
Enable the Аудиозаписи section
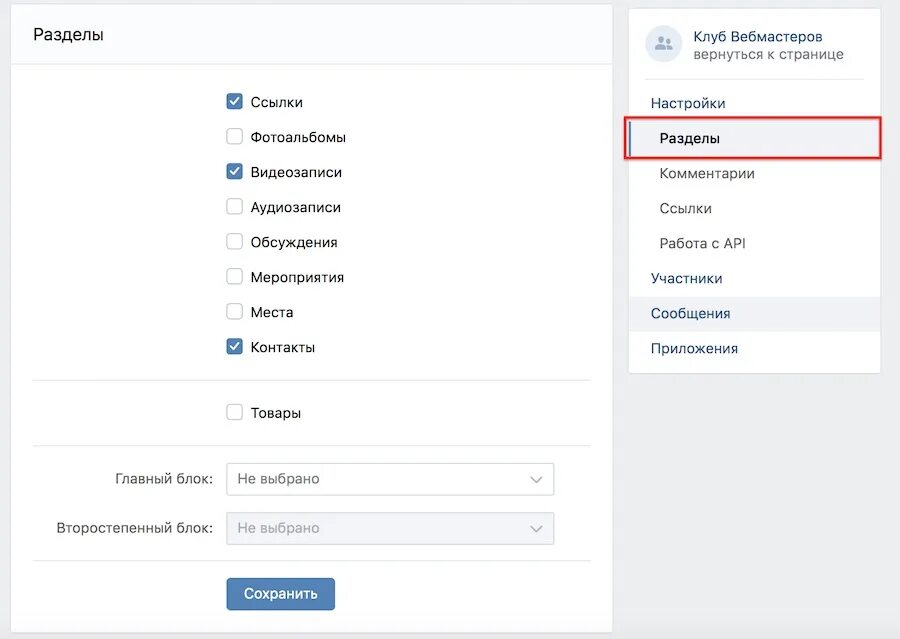click(x=234, y=206)
